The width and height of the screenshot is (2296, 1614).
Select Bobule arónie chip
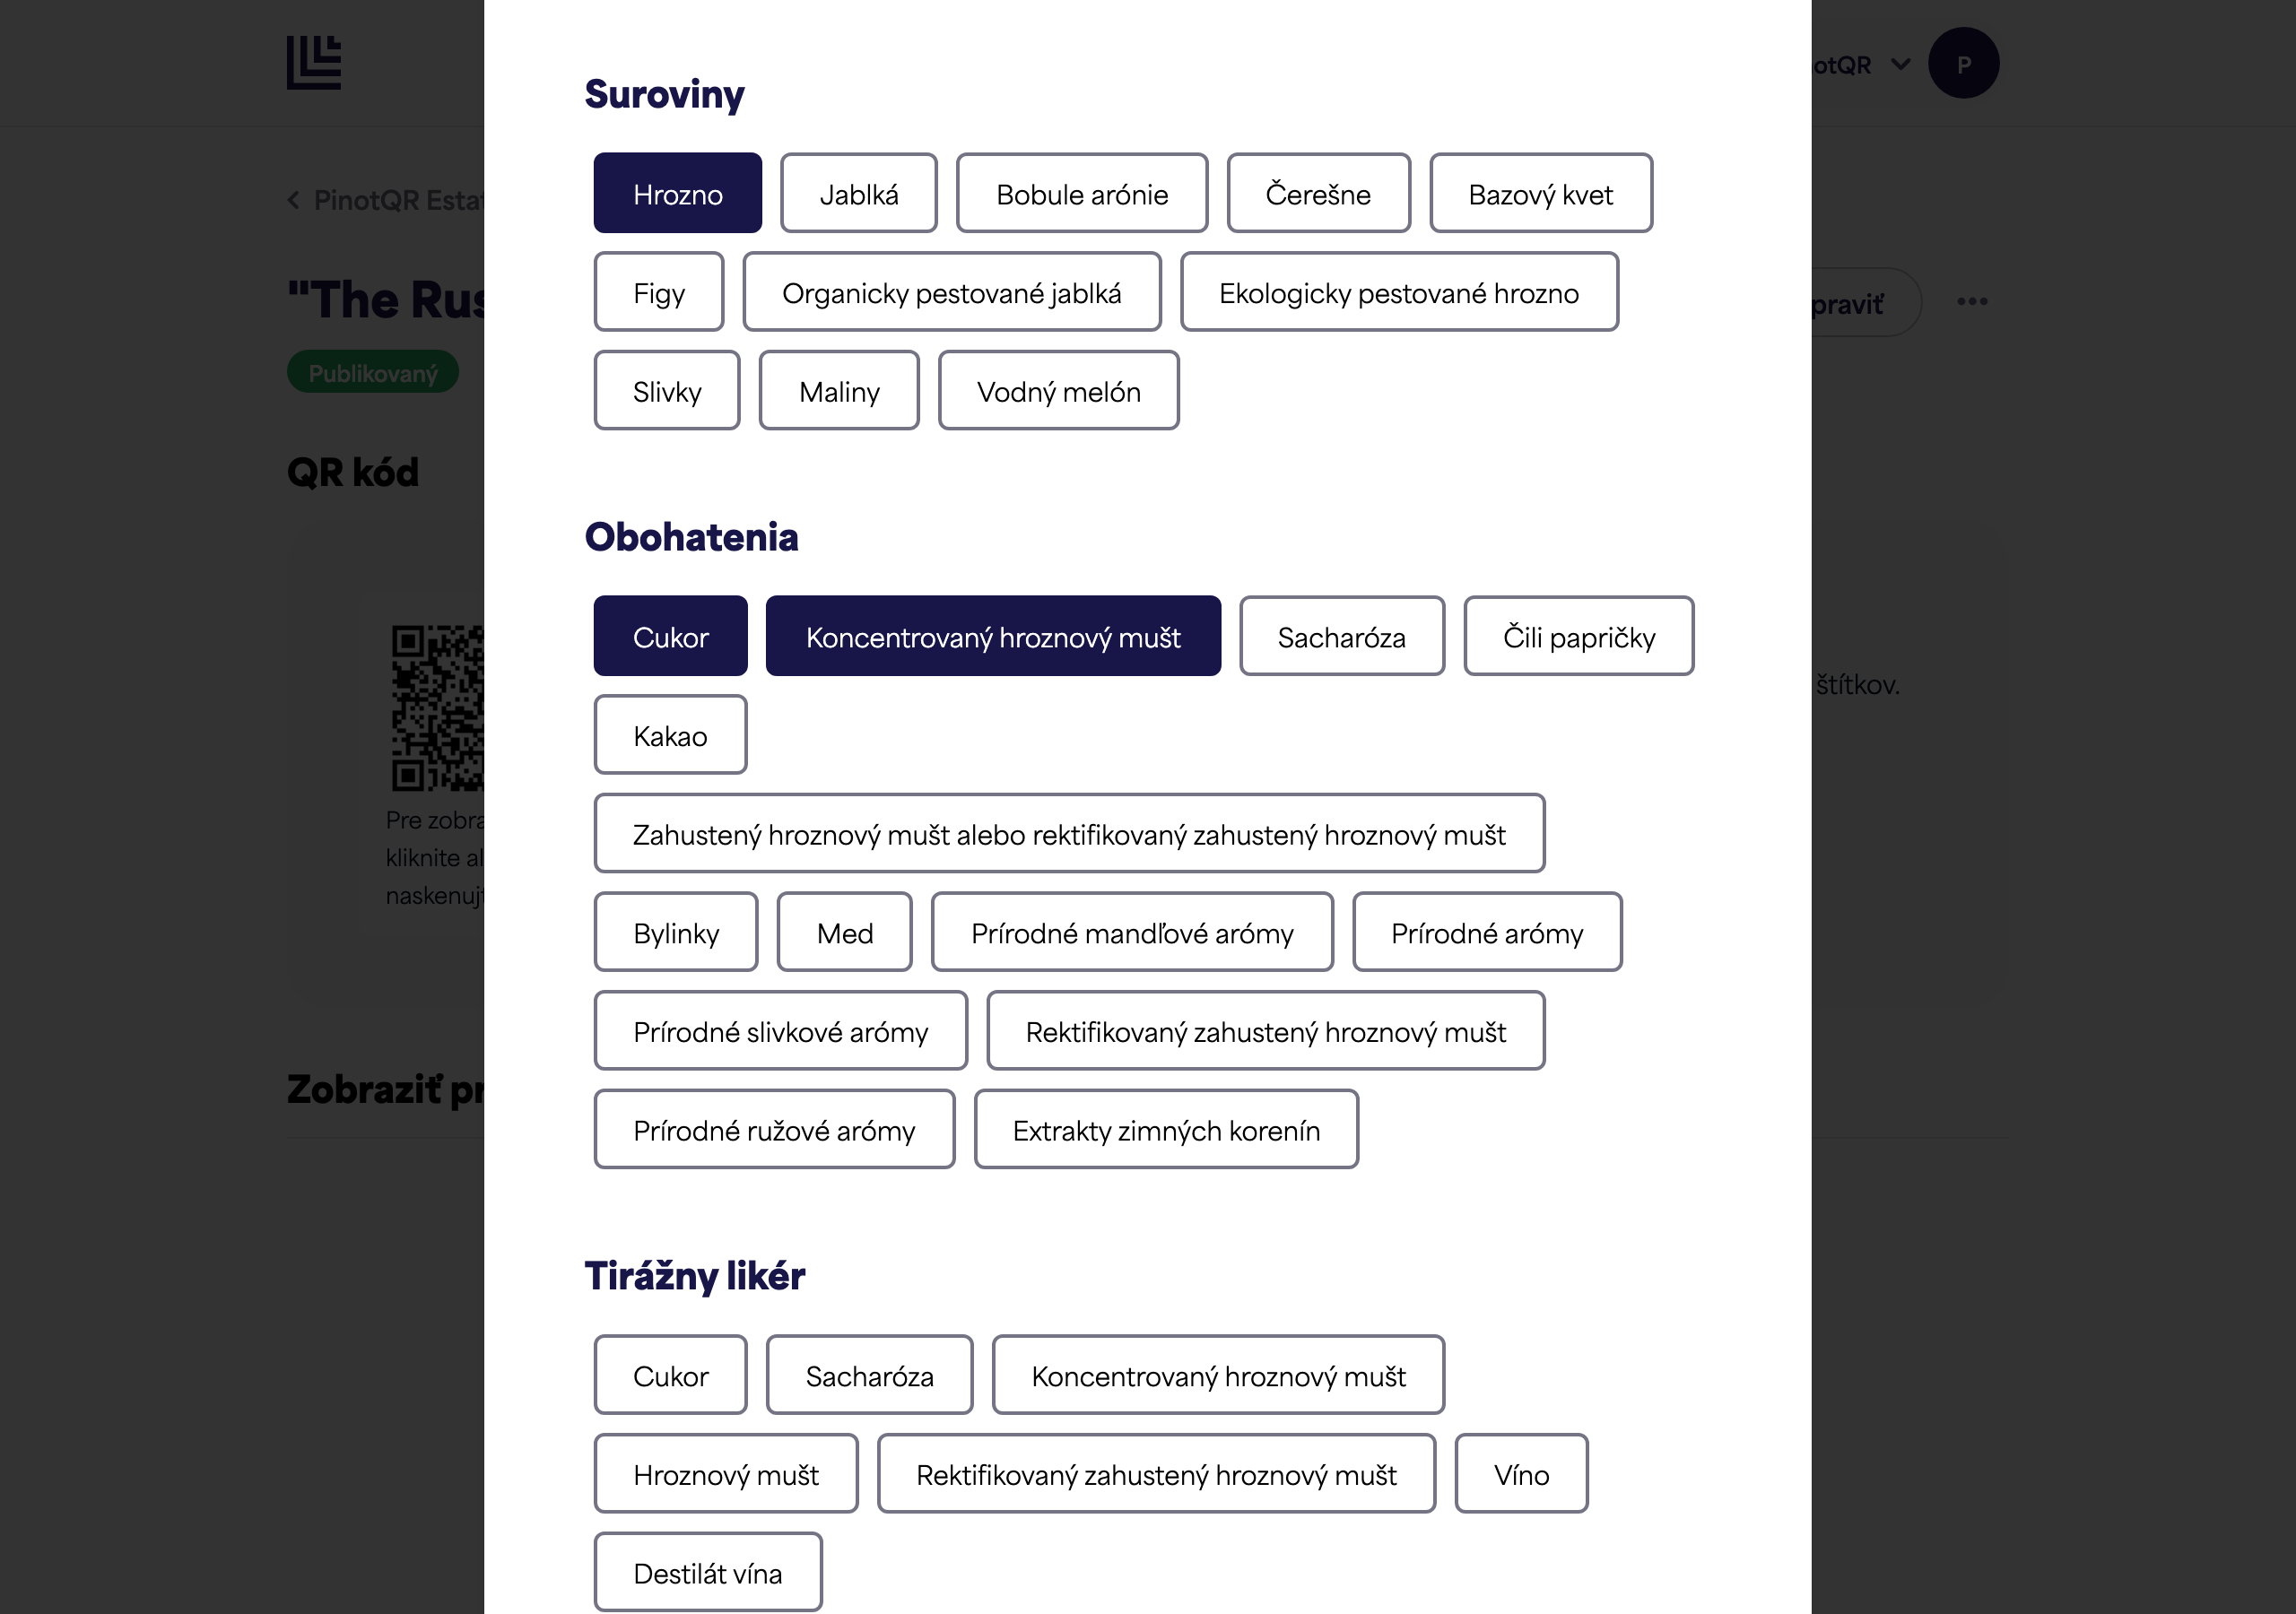[1082, 193]
